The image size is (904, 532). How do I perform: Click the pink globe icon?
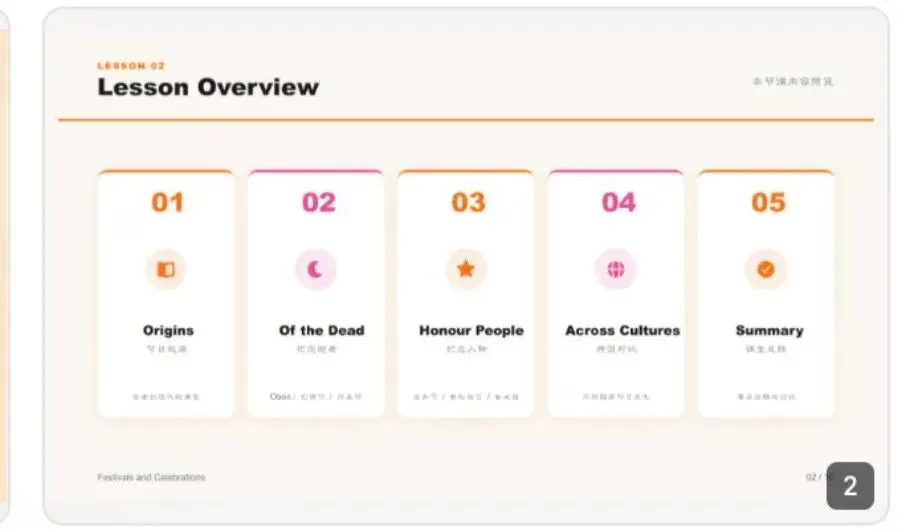point(616,269)
